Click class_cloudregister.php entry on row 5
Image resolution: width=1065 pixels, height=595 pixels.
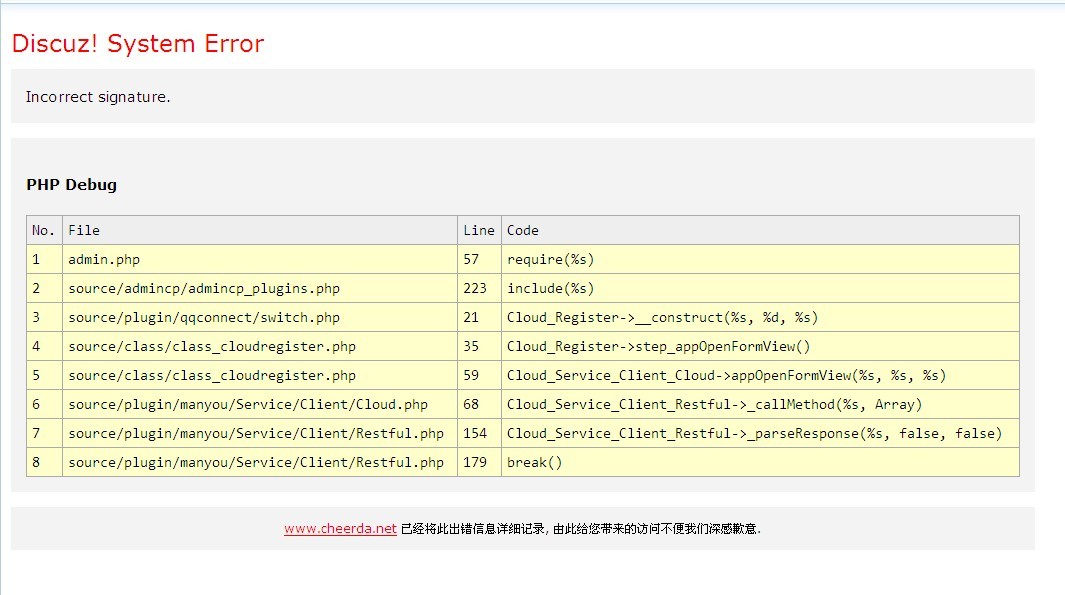tap(212, 375)
